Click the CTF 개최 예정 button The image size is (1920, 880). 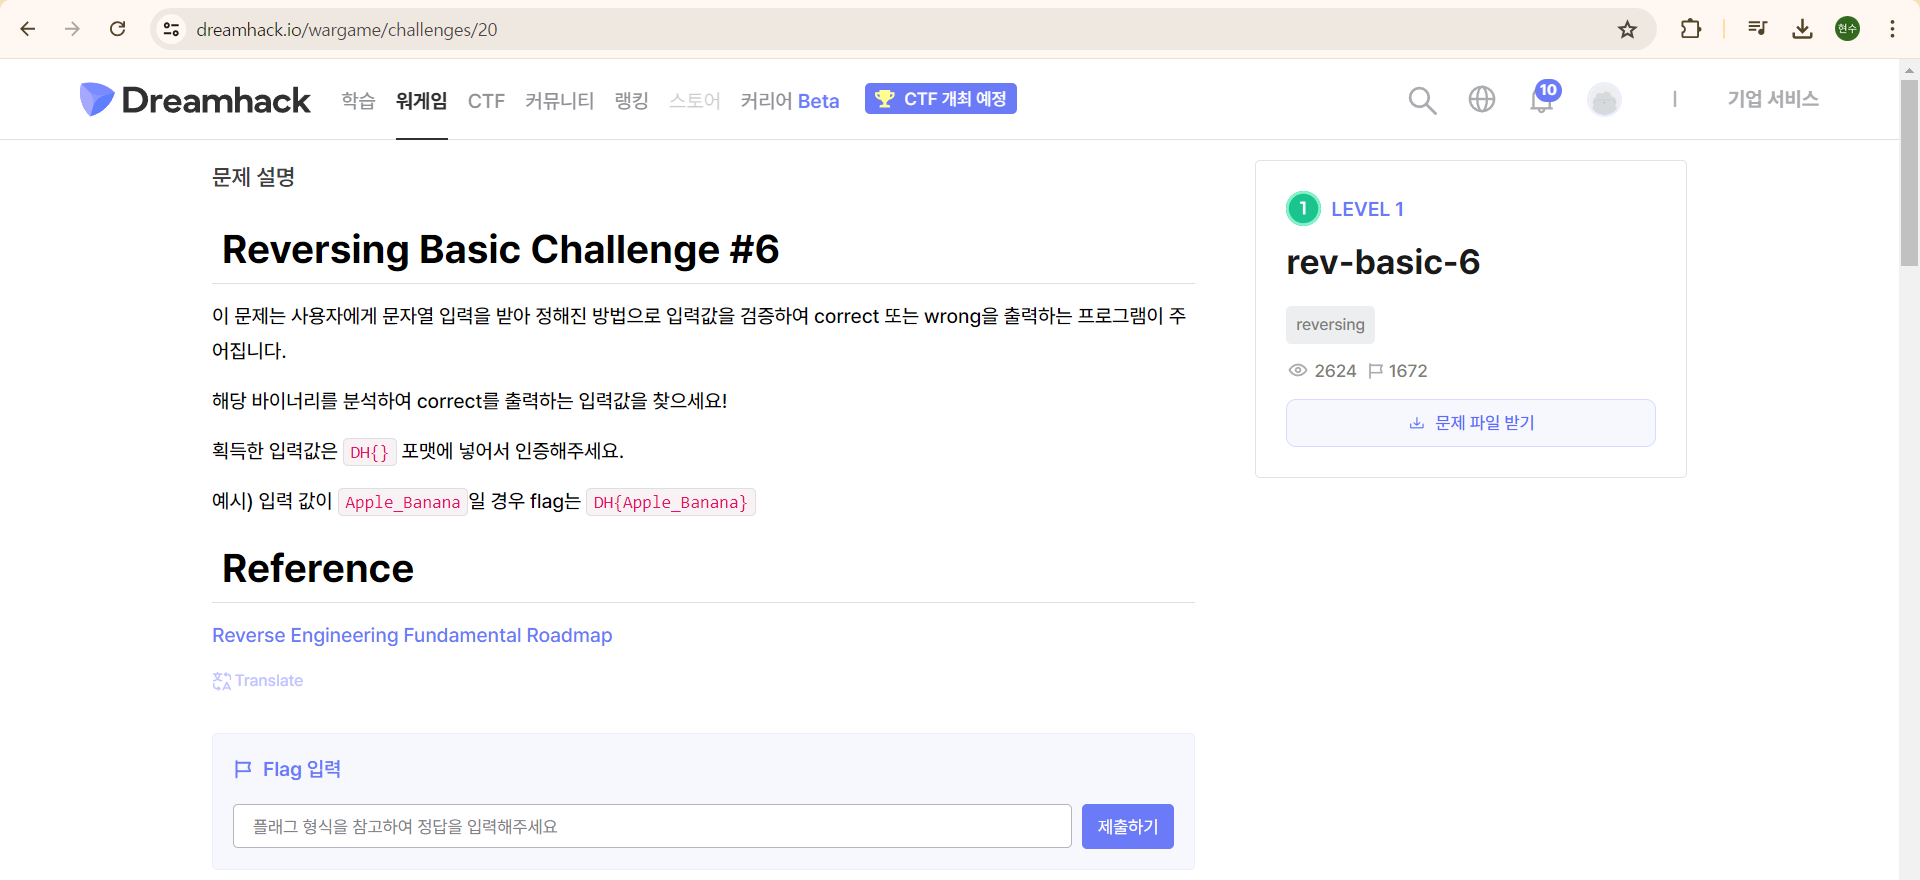pyautogui.click(x=940, y=99)
